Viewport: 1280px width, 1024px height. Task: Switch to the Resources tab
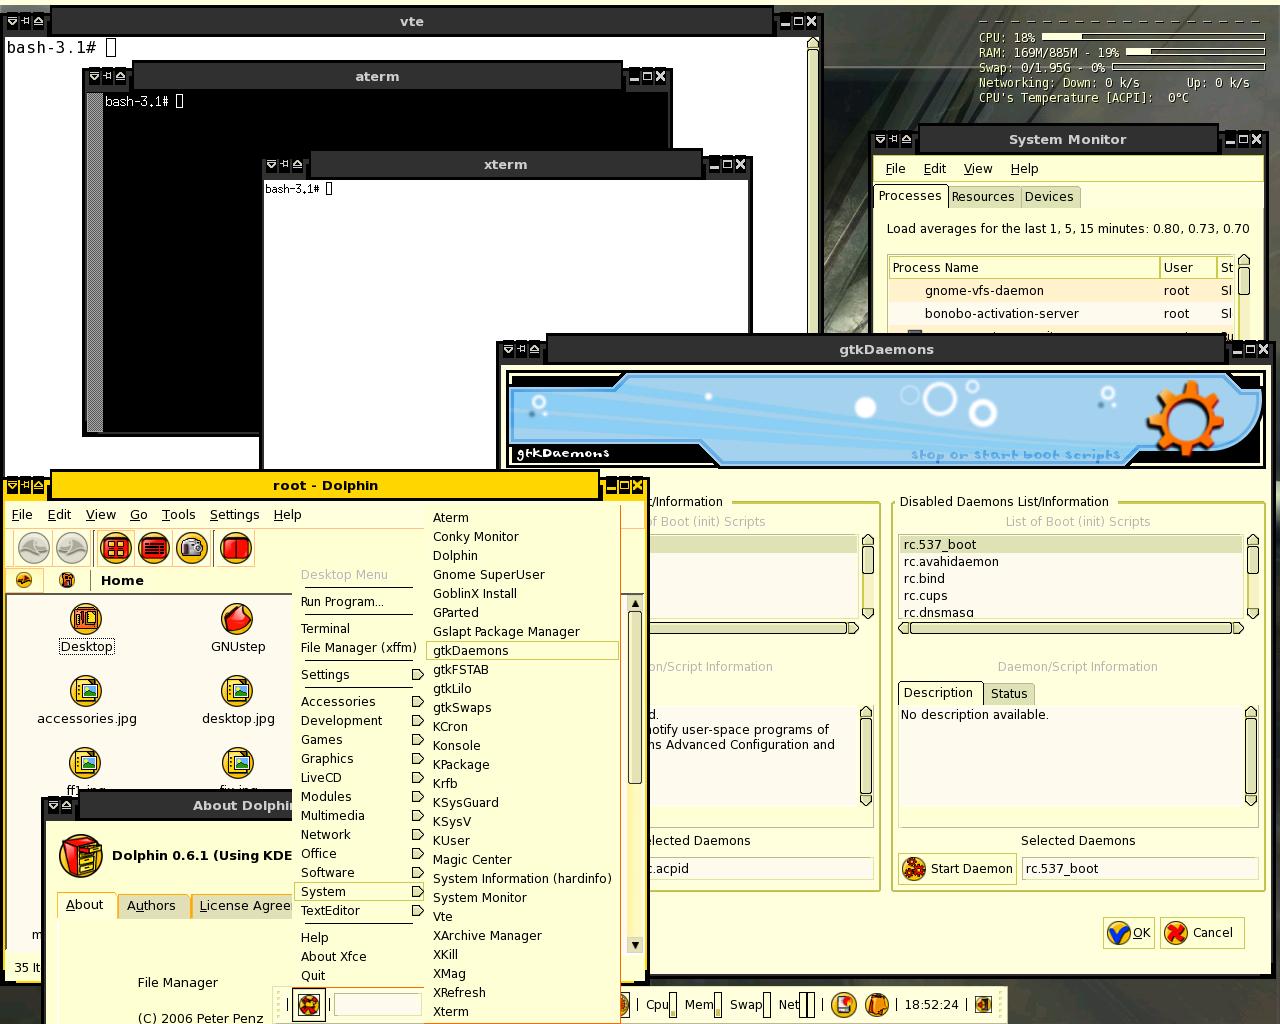[983, 197]
